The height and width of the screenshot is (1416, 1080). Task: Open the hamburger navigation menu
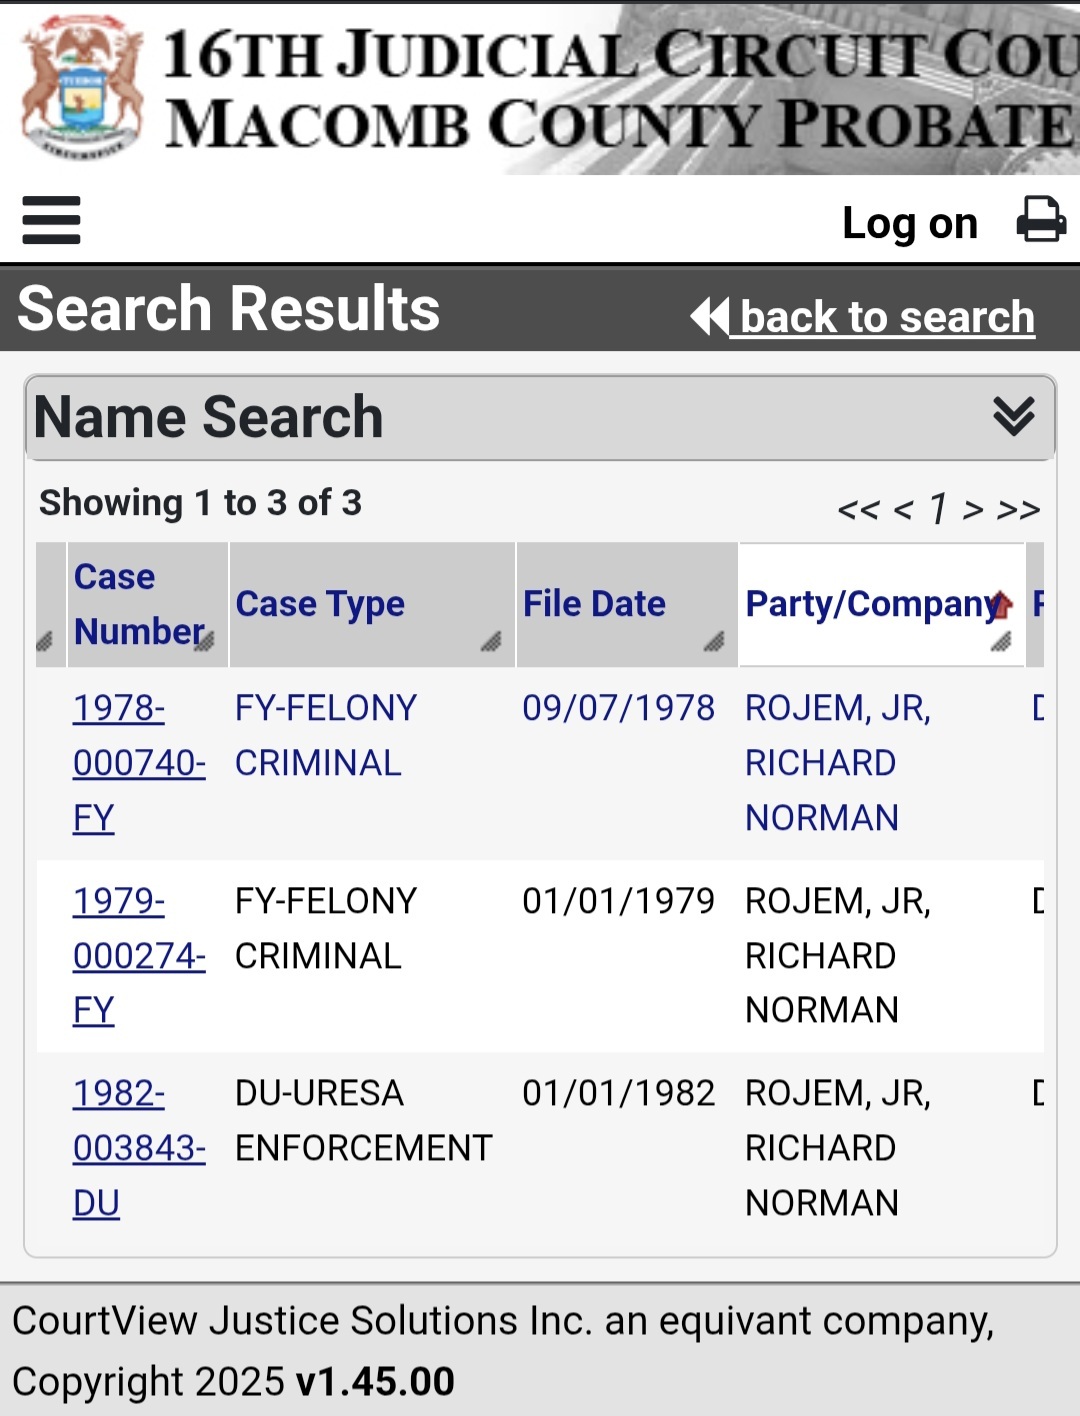tap(51, 220)
